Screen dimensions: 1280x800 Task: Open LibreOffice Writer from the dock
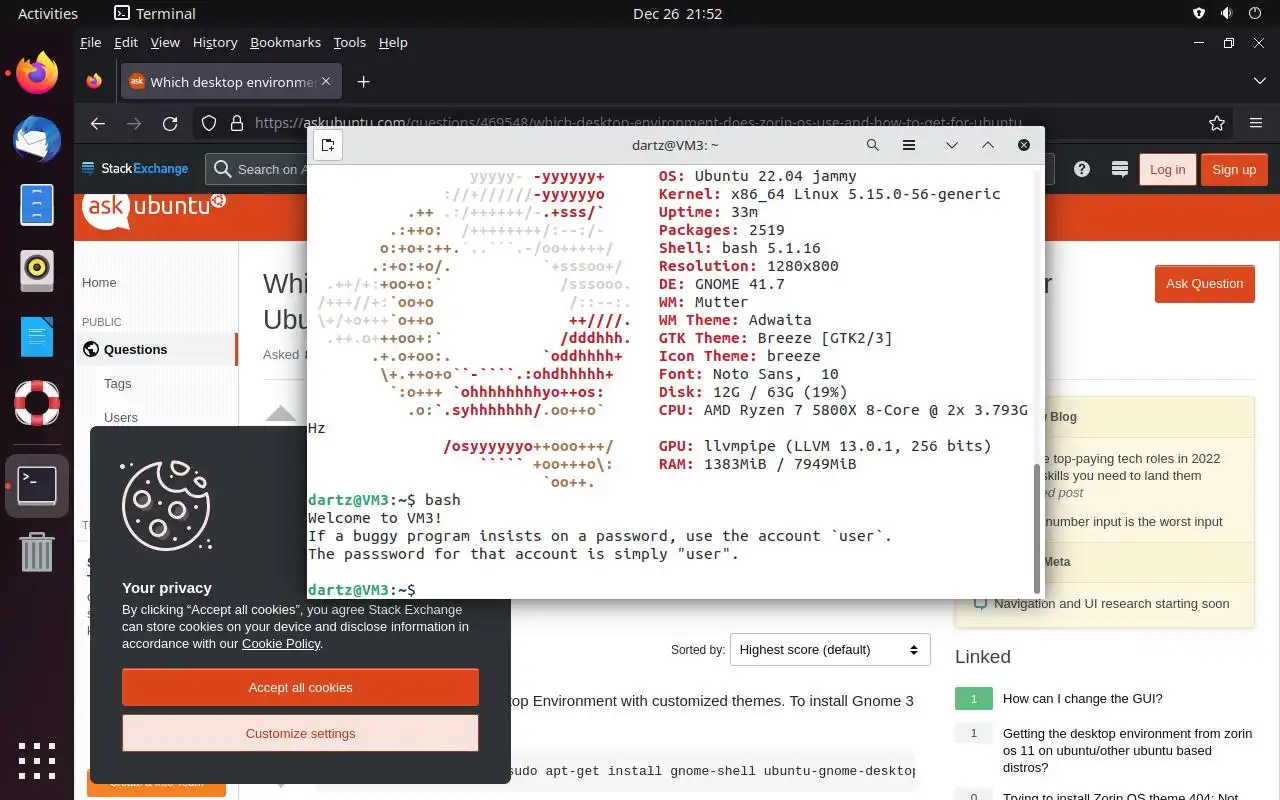[37, 336]
